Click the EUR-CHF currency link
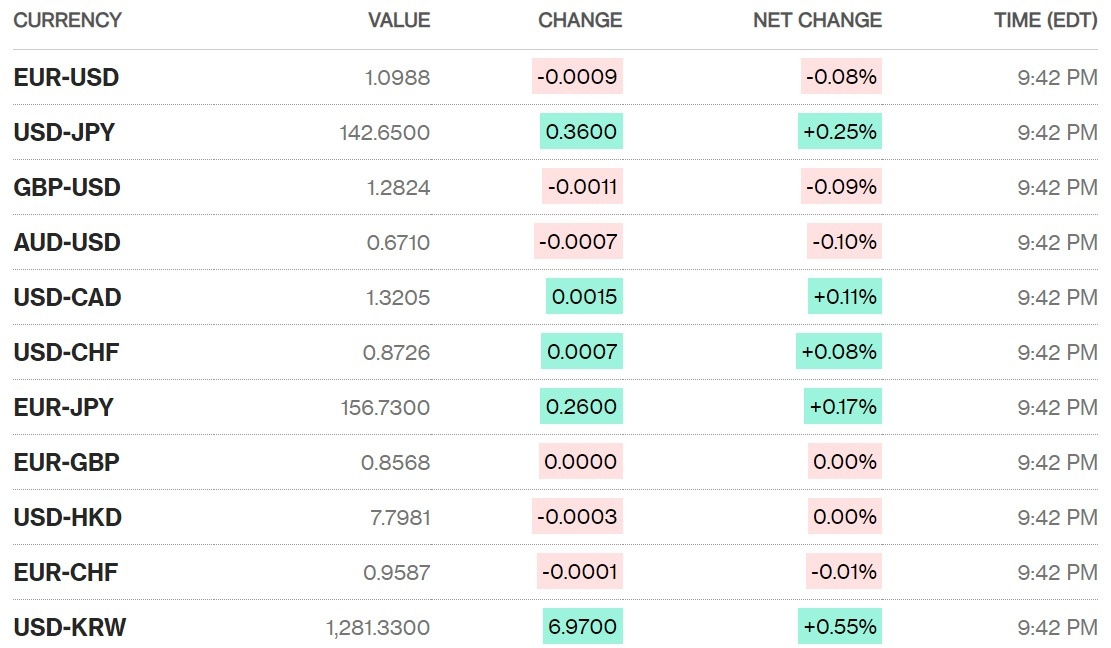Screen dimensions: 1111x648 tap(65, 572)
